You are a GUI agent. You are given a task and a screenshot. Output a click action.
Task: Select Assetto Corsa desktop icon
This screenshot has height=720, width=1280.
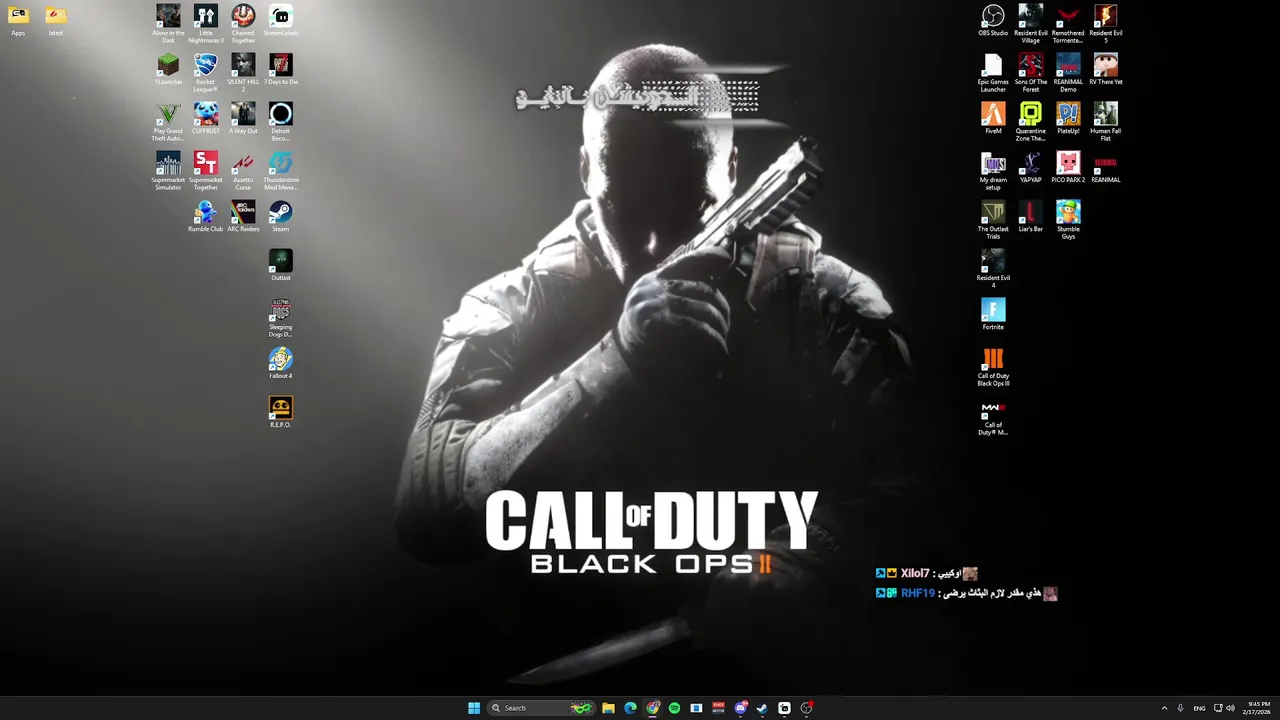point(243,171)
